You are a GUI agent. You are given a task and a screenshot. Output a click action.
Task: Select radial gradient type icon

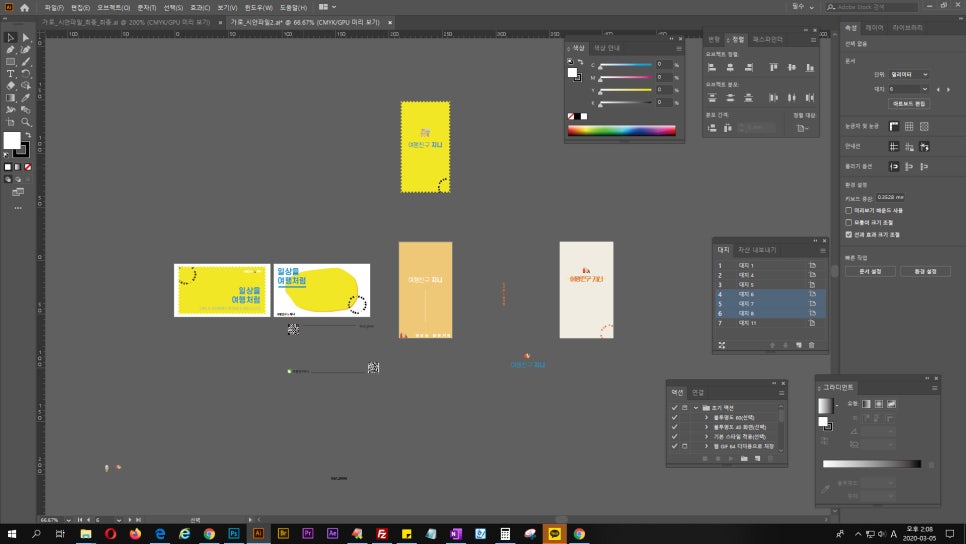tap(879, 404)
